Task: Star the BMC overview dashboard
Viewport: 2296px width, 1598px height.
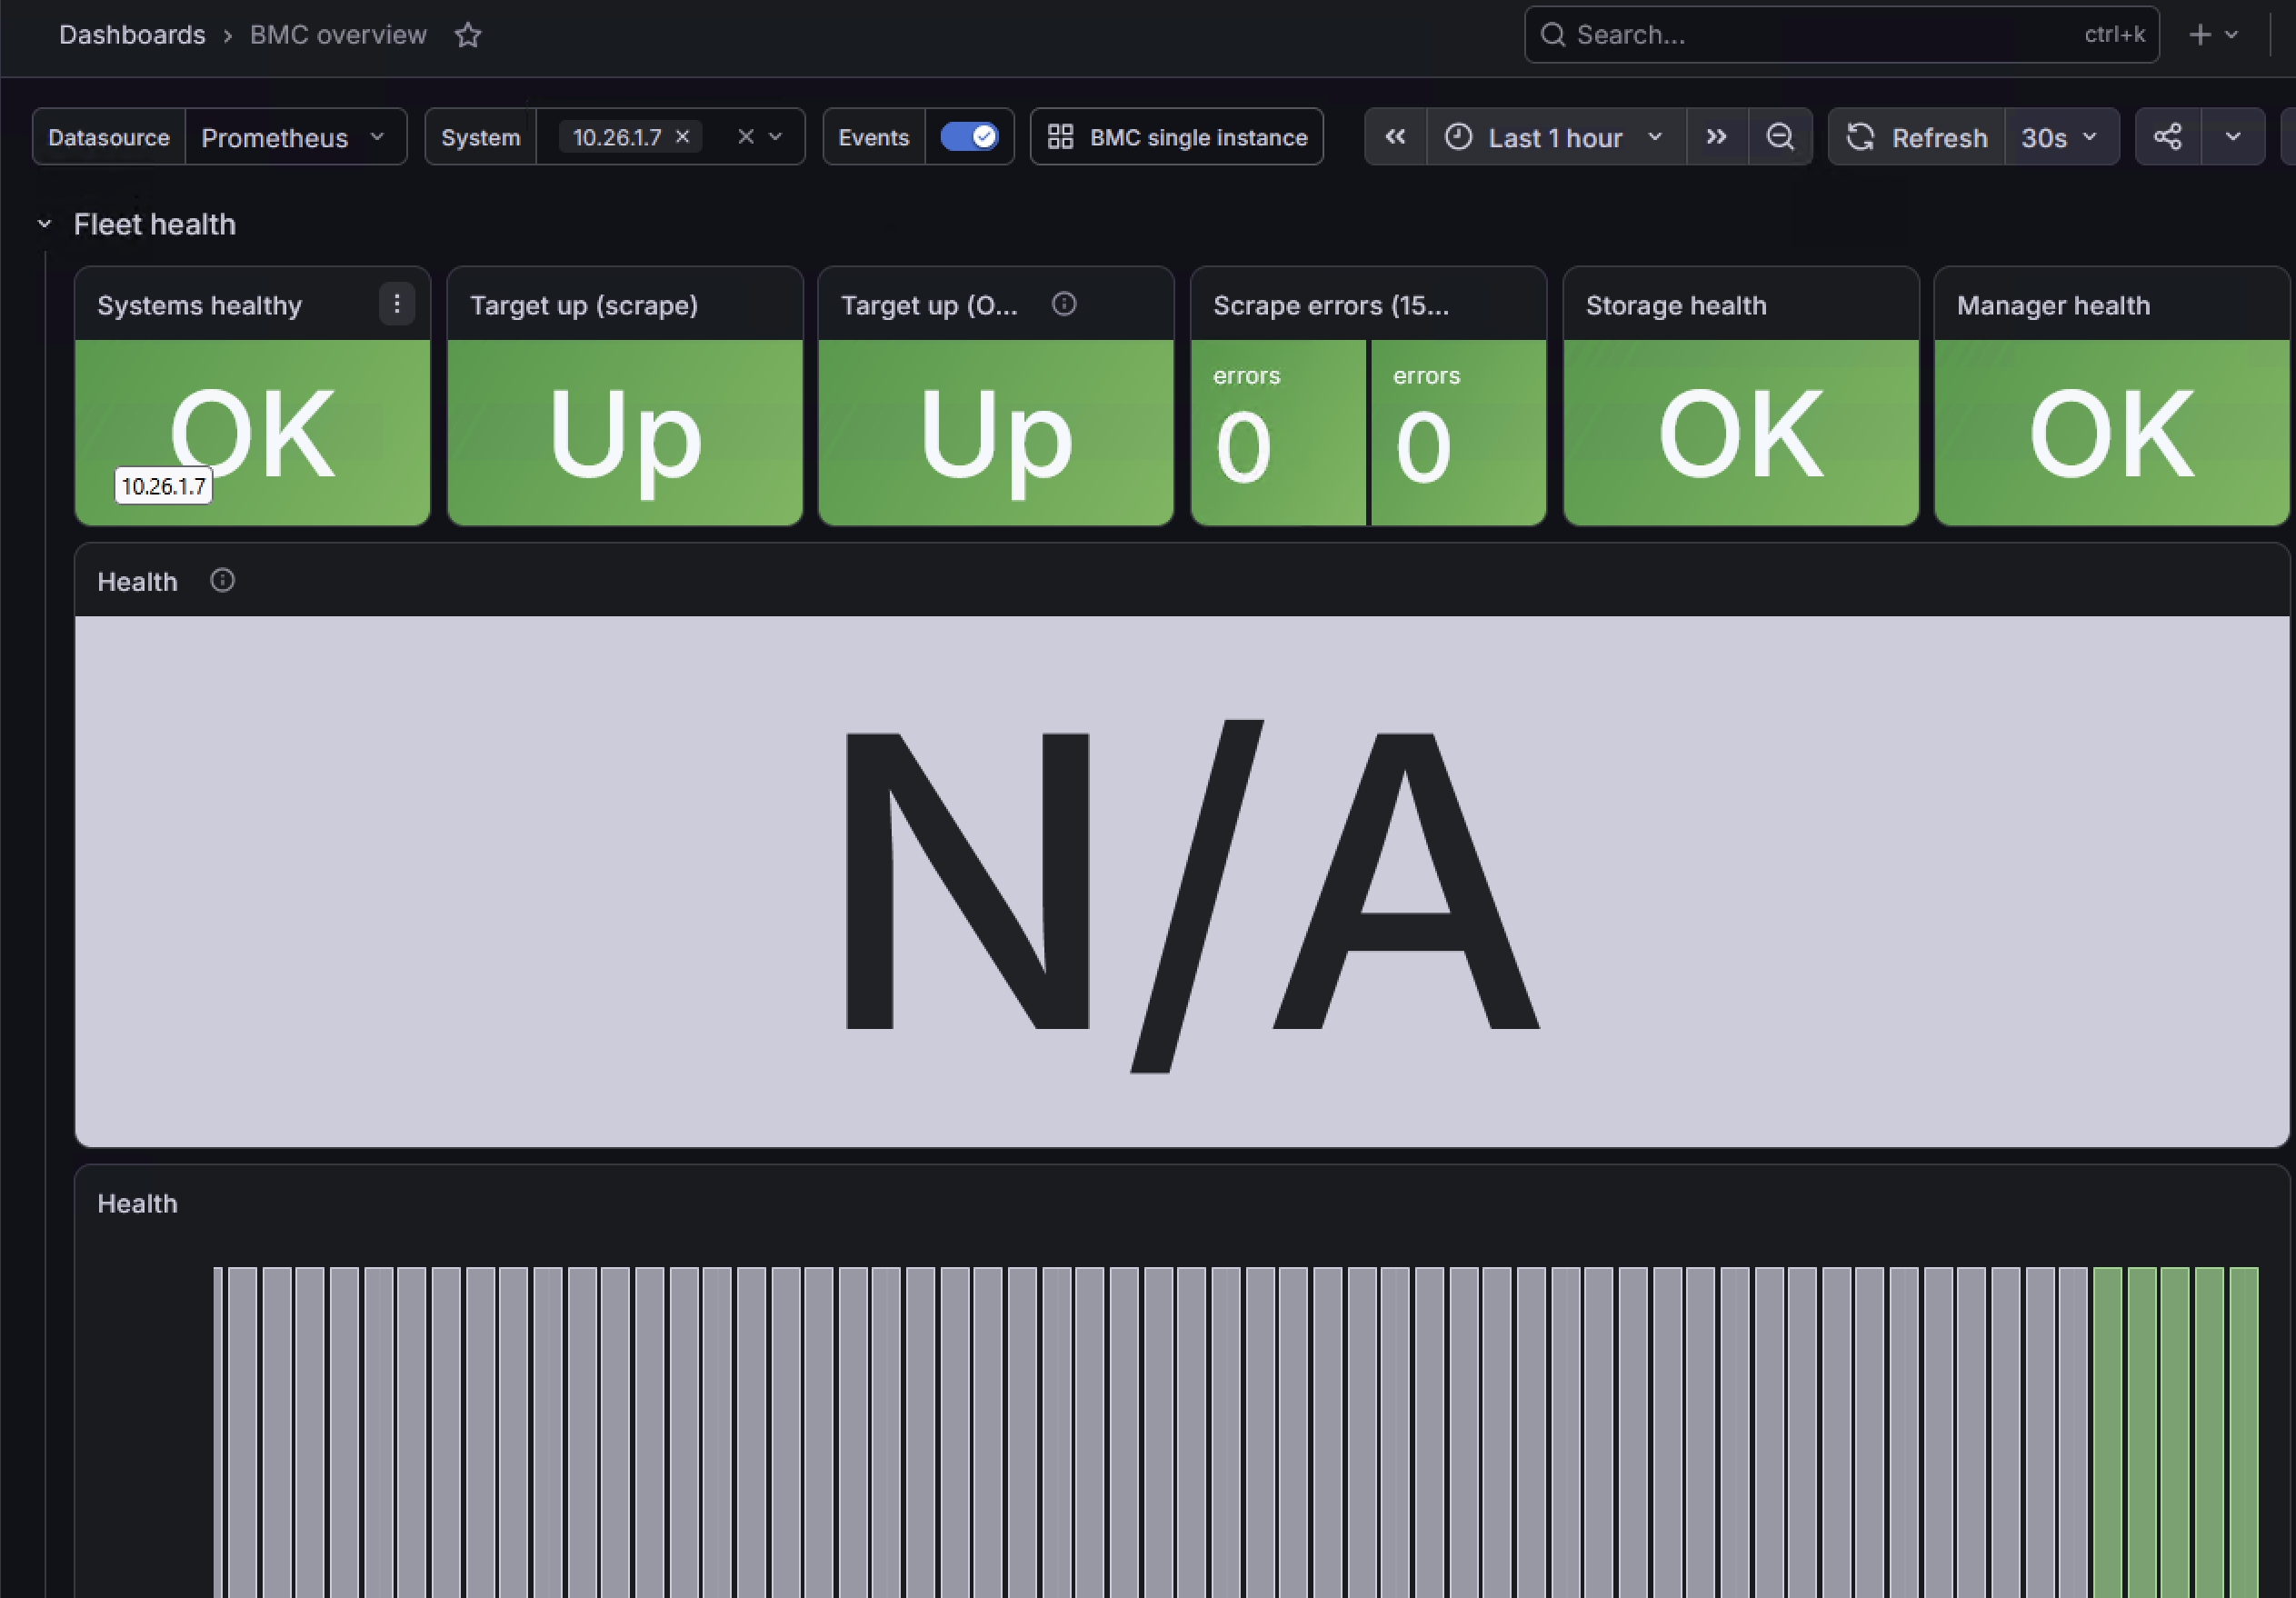Action: pyautogui.click(x=468, y=35)
